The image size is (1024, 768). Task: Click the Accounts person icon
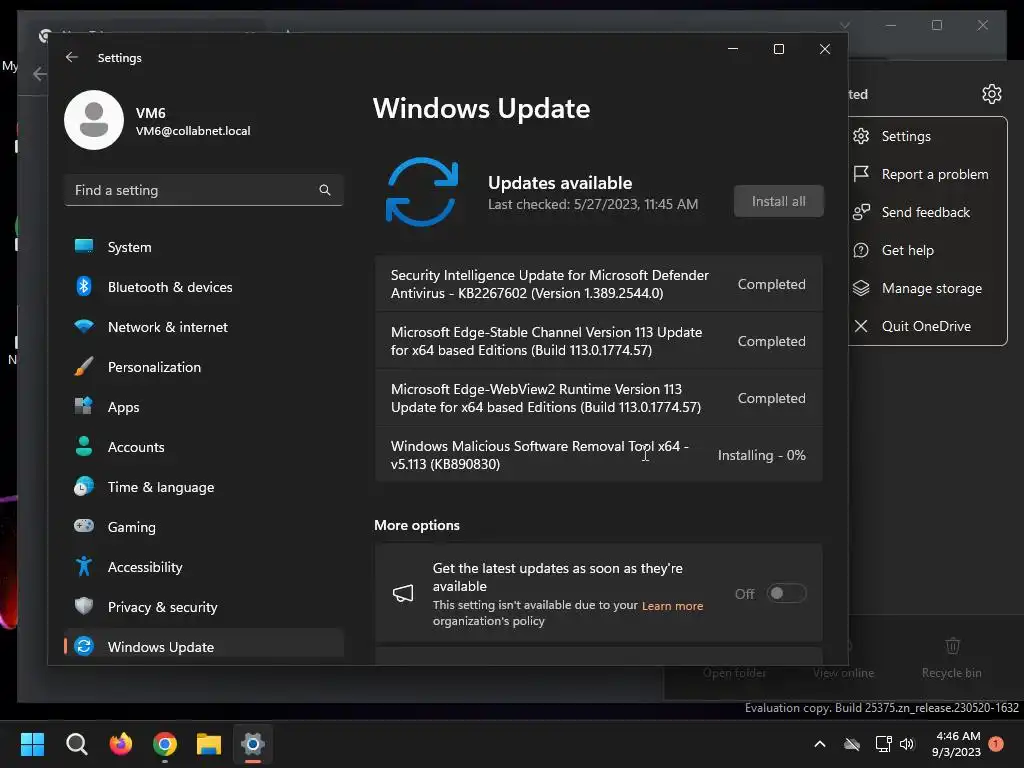coord(84,446)
